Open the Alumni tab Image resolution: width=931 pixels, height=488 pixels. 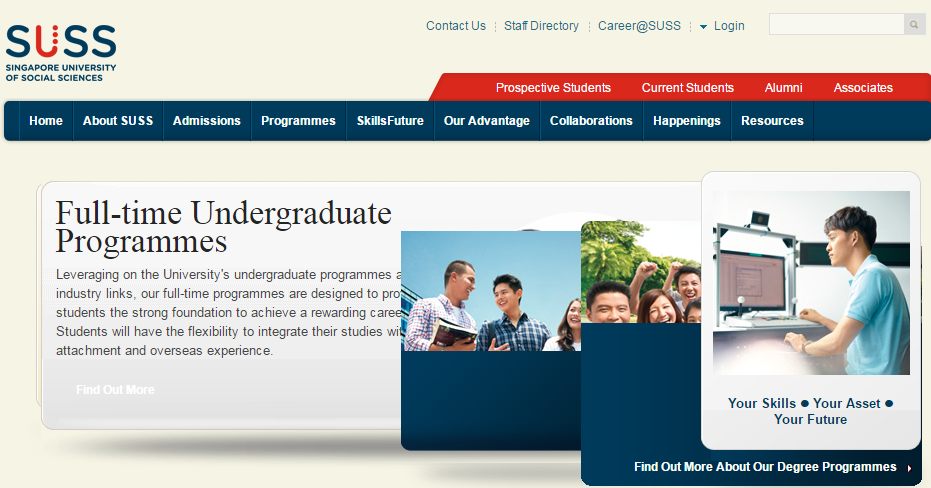click(x=783, y=88)
